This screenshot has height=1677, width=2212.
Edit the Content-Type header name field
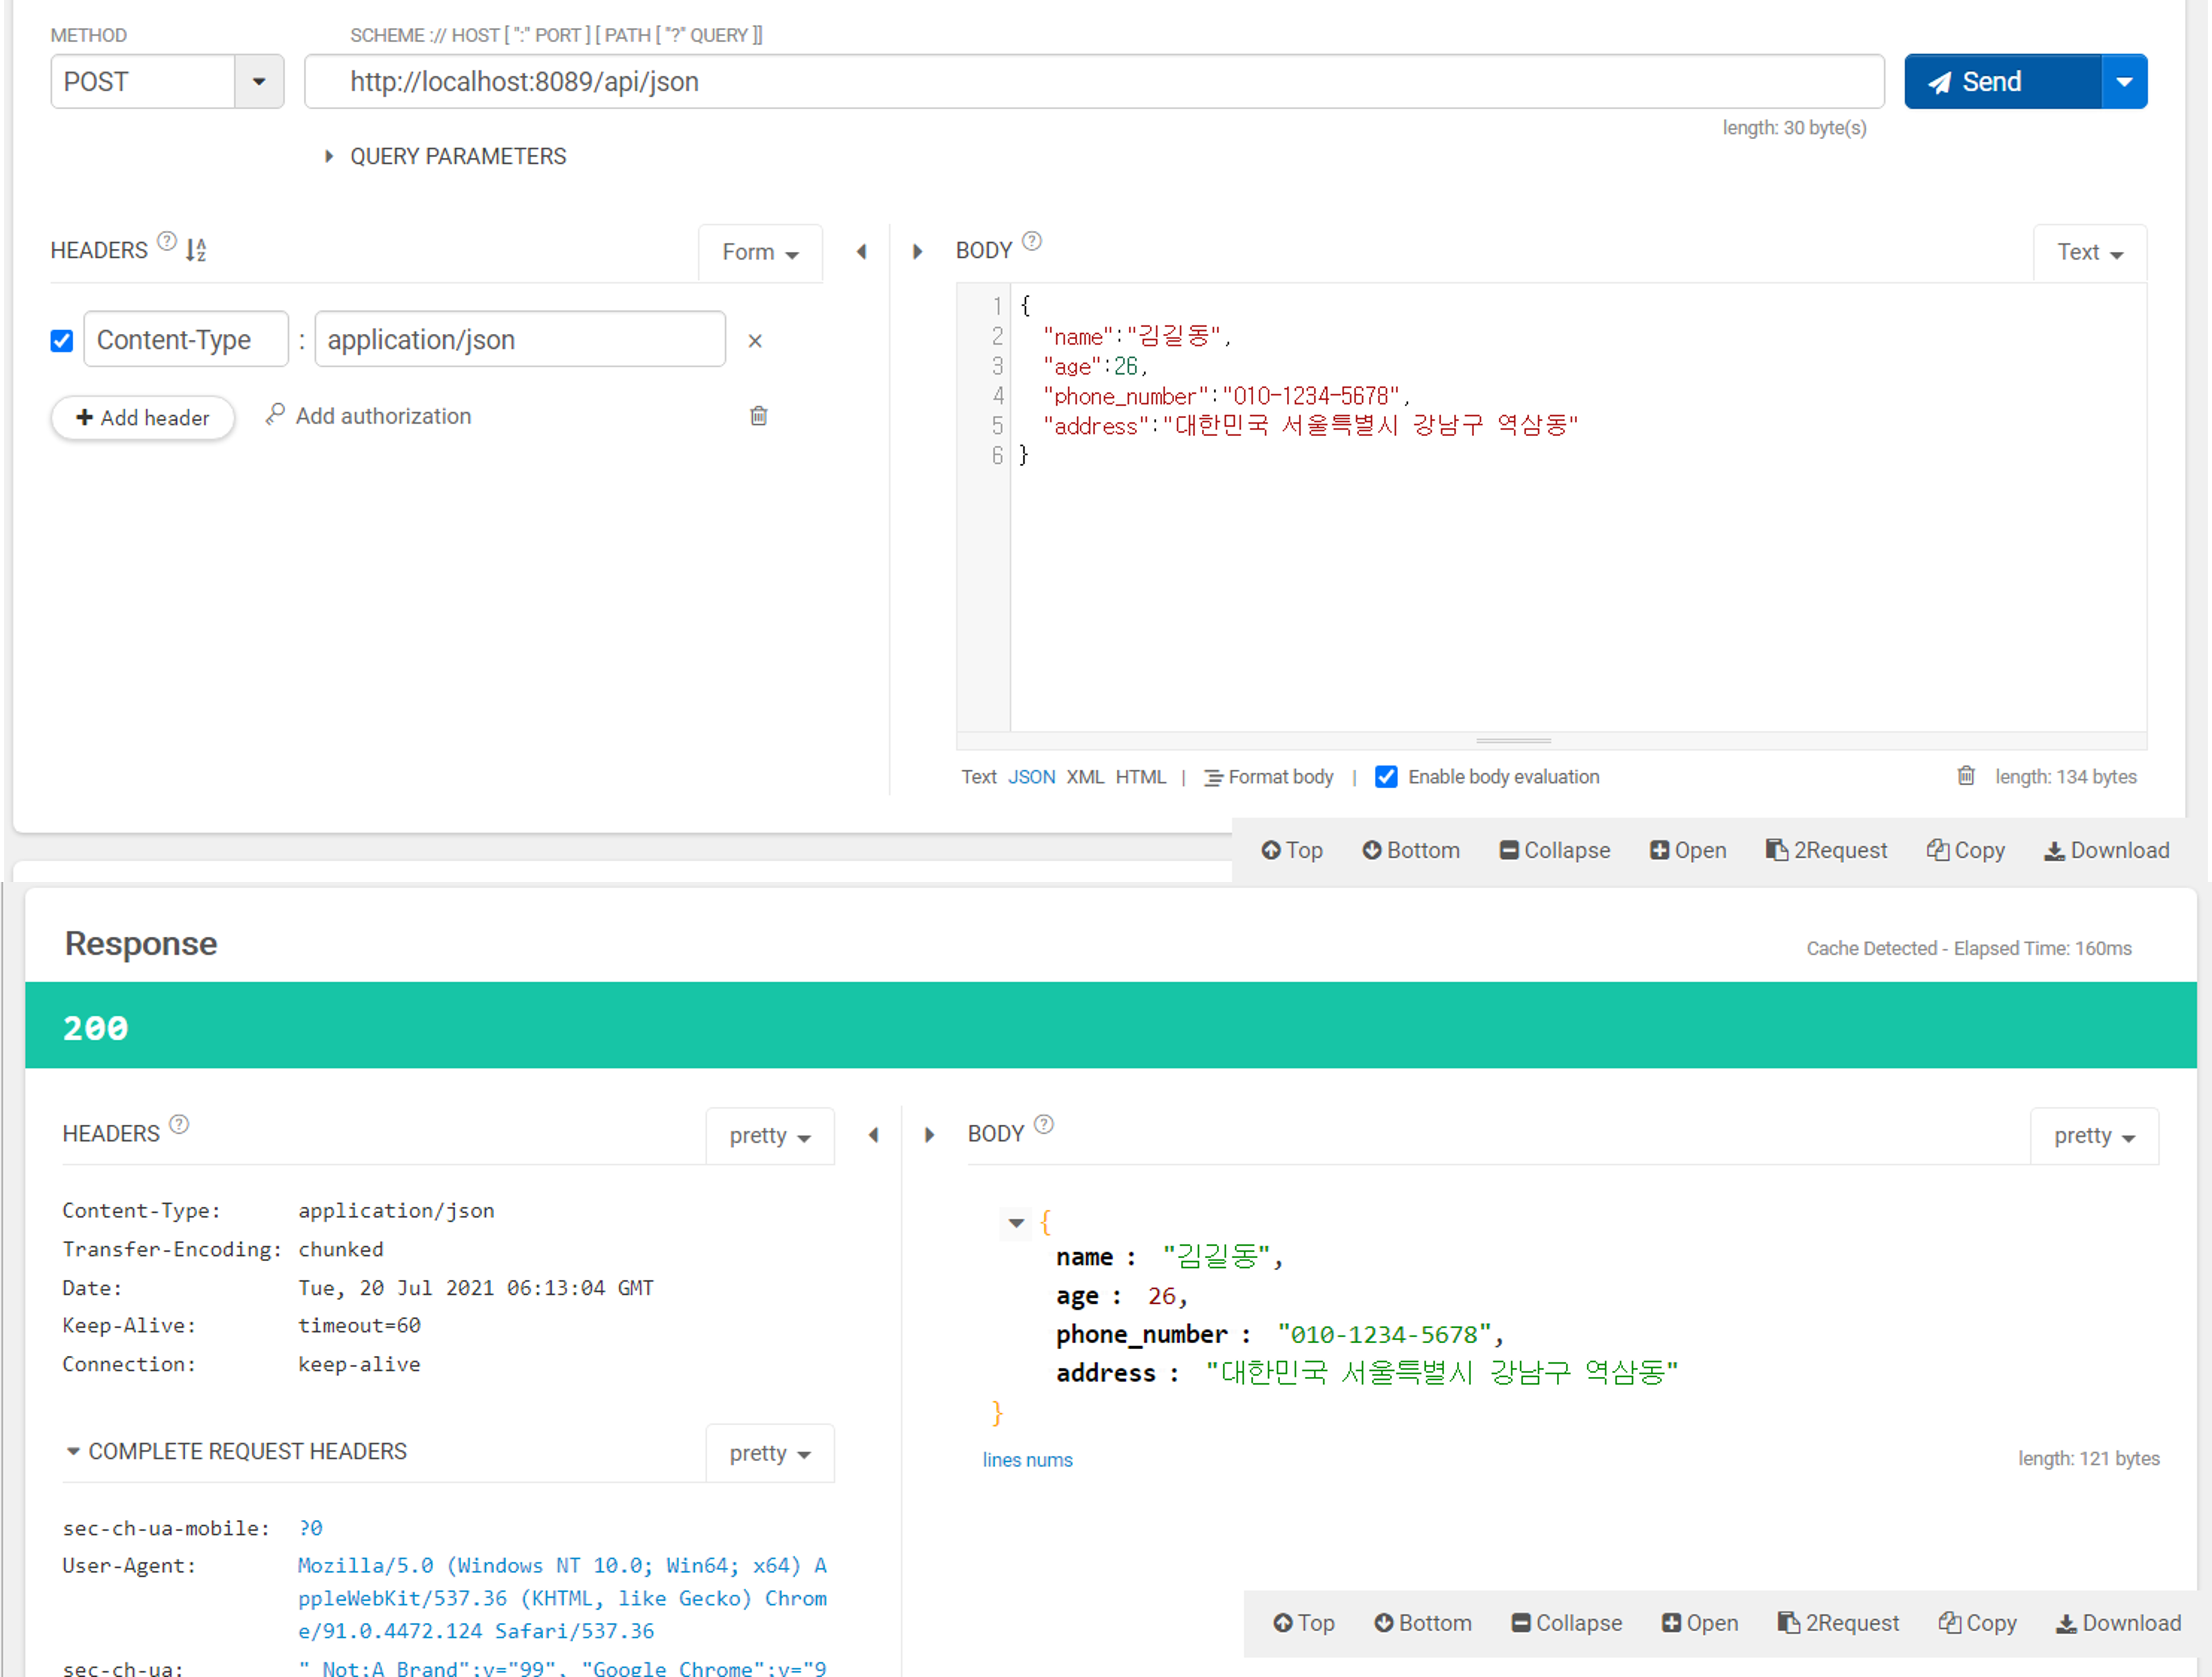pyautogui.click(x=186, y=339)
